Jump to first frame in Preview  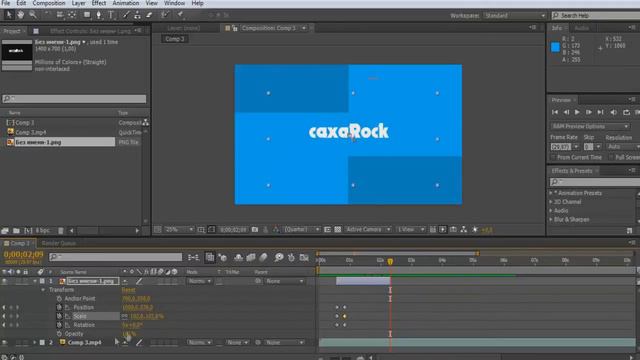(x=555, y=112)
